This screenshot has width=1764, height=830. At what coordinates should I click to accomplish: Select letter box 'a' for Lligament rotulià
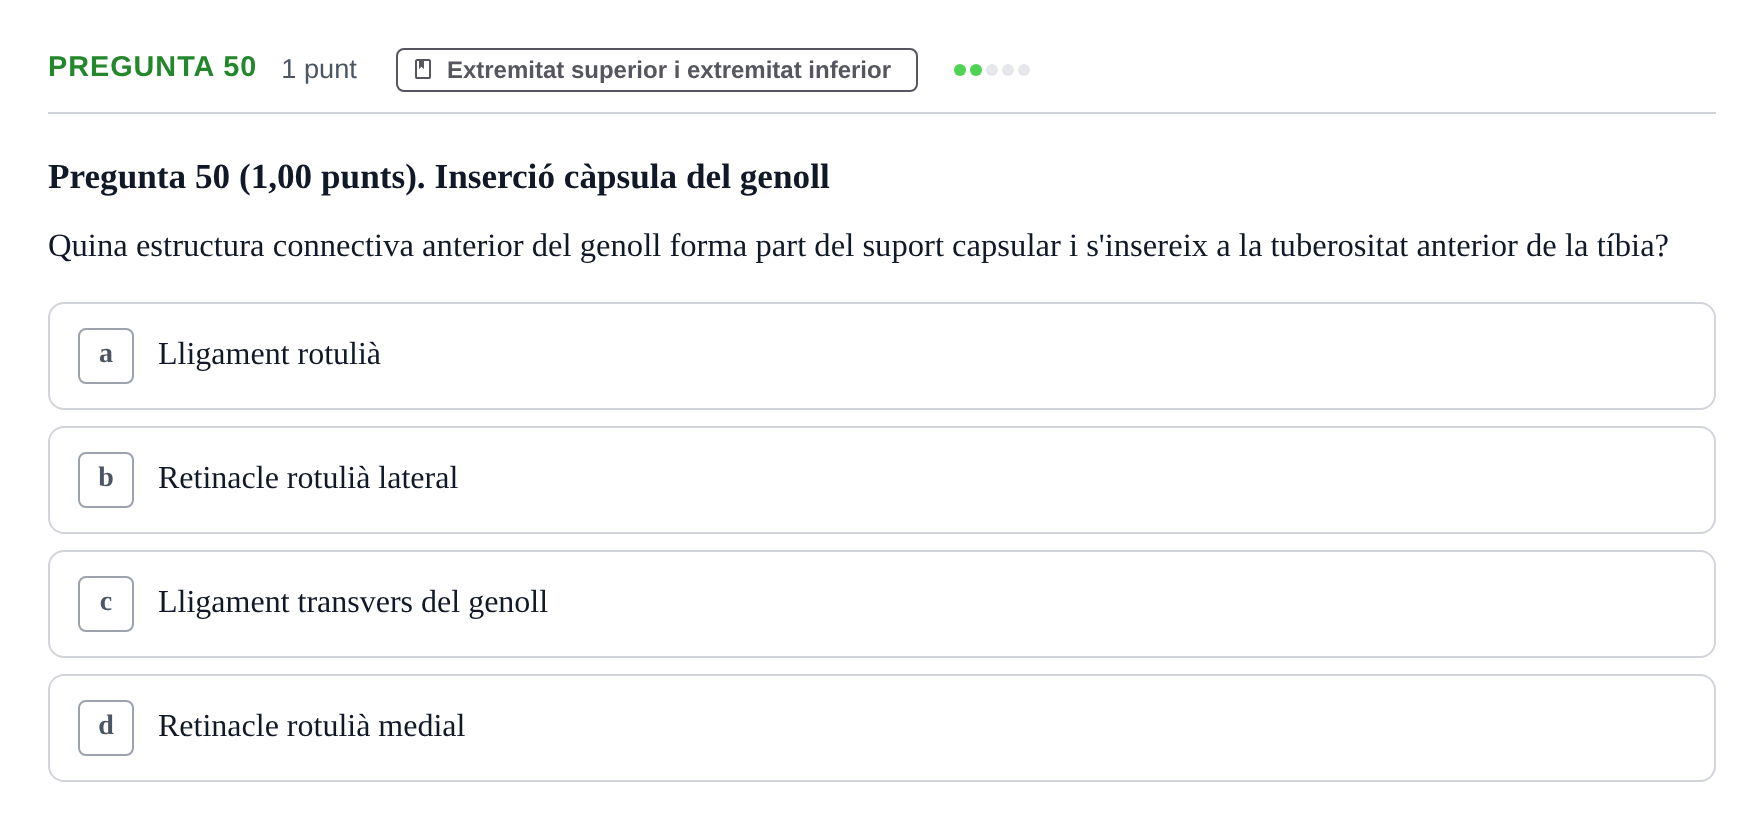(106, 356)
